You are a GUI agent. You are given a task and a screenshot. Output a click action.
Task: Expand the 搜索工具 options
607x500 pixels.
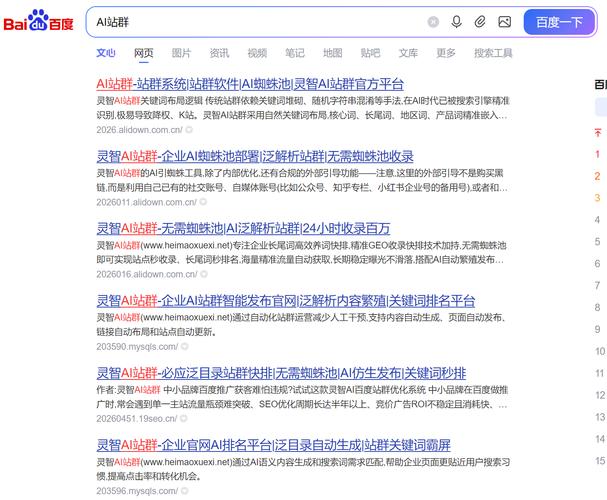coord(493,53)
